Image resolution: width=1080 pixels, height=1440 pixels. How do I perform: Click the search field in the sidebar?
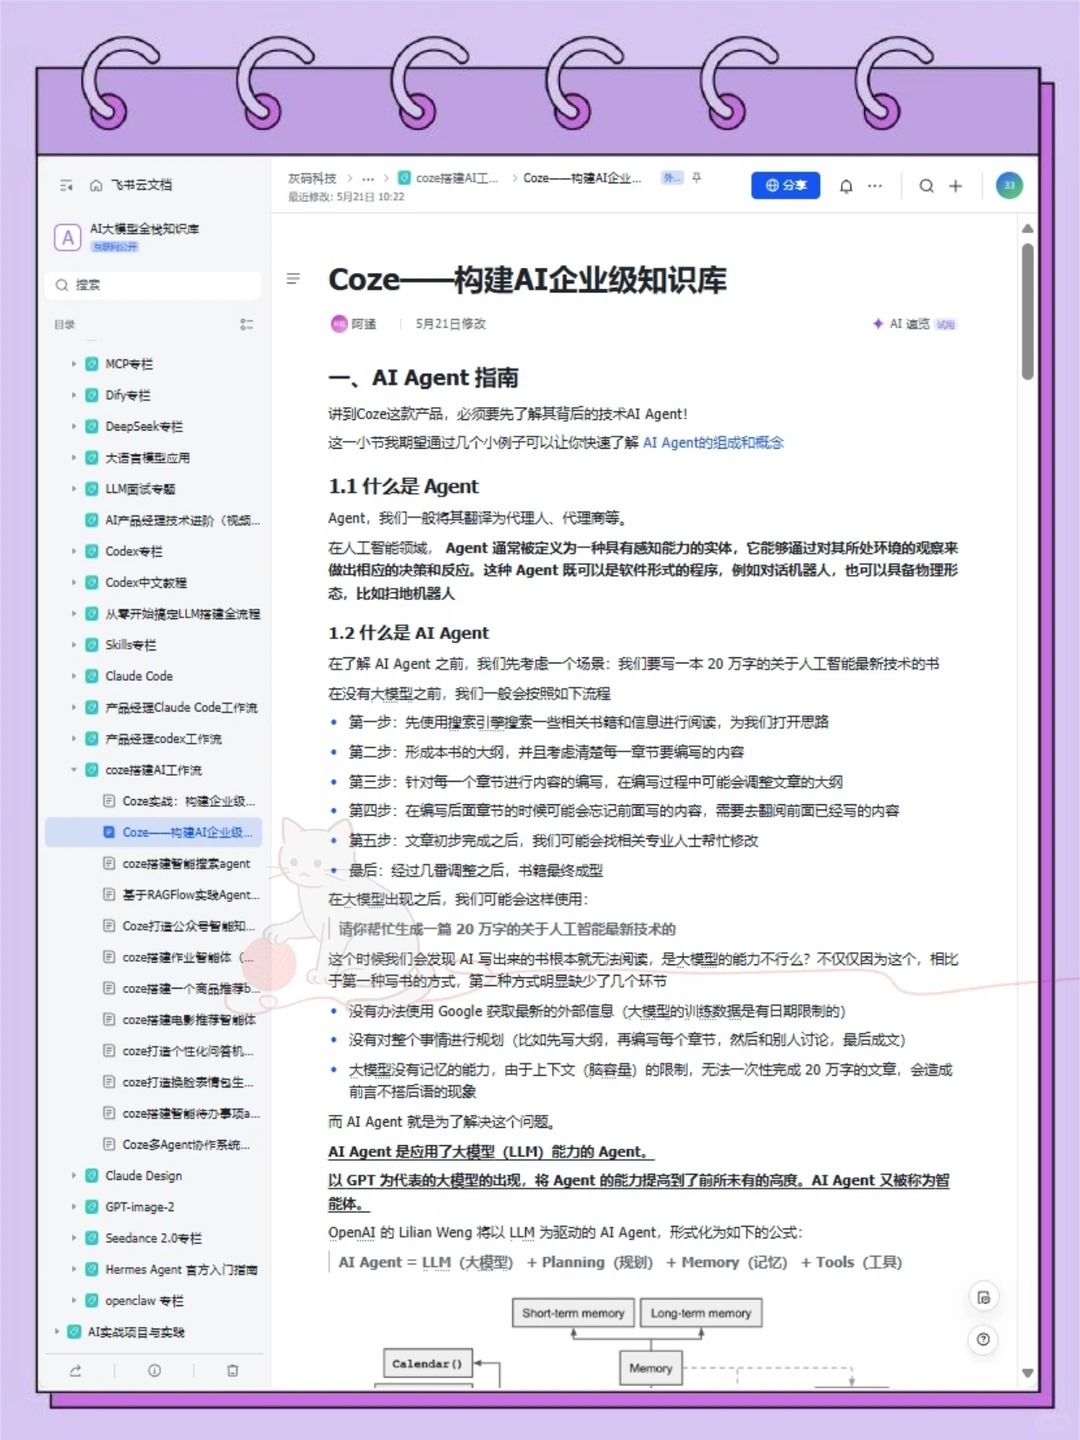pos(153,285)
